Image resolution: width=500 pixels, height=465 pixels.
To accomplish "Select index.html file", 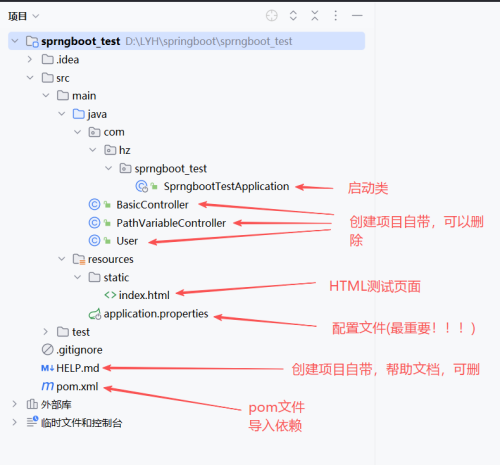I will point(144,295).
